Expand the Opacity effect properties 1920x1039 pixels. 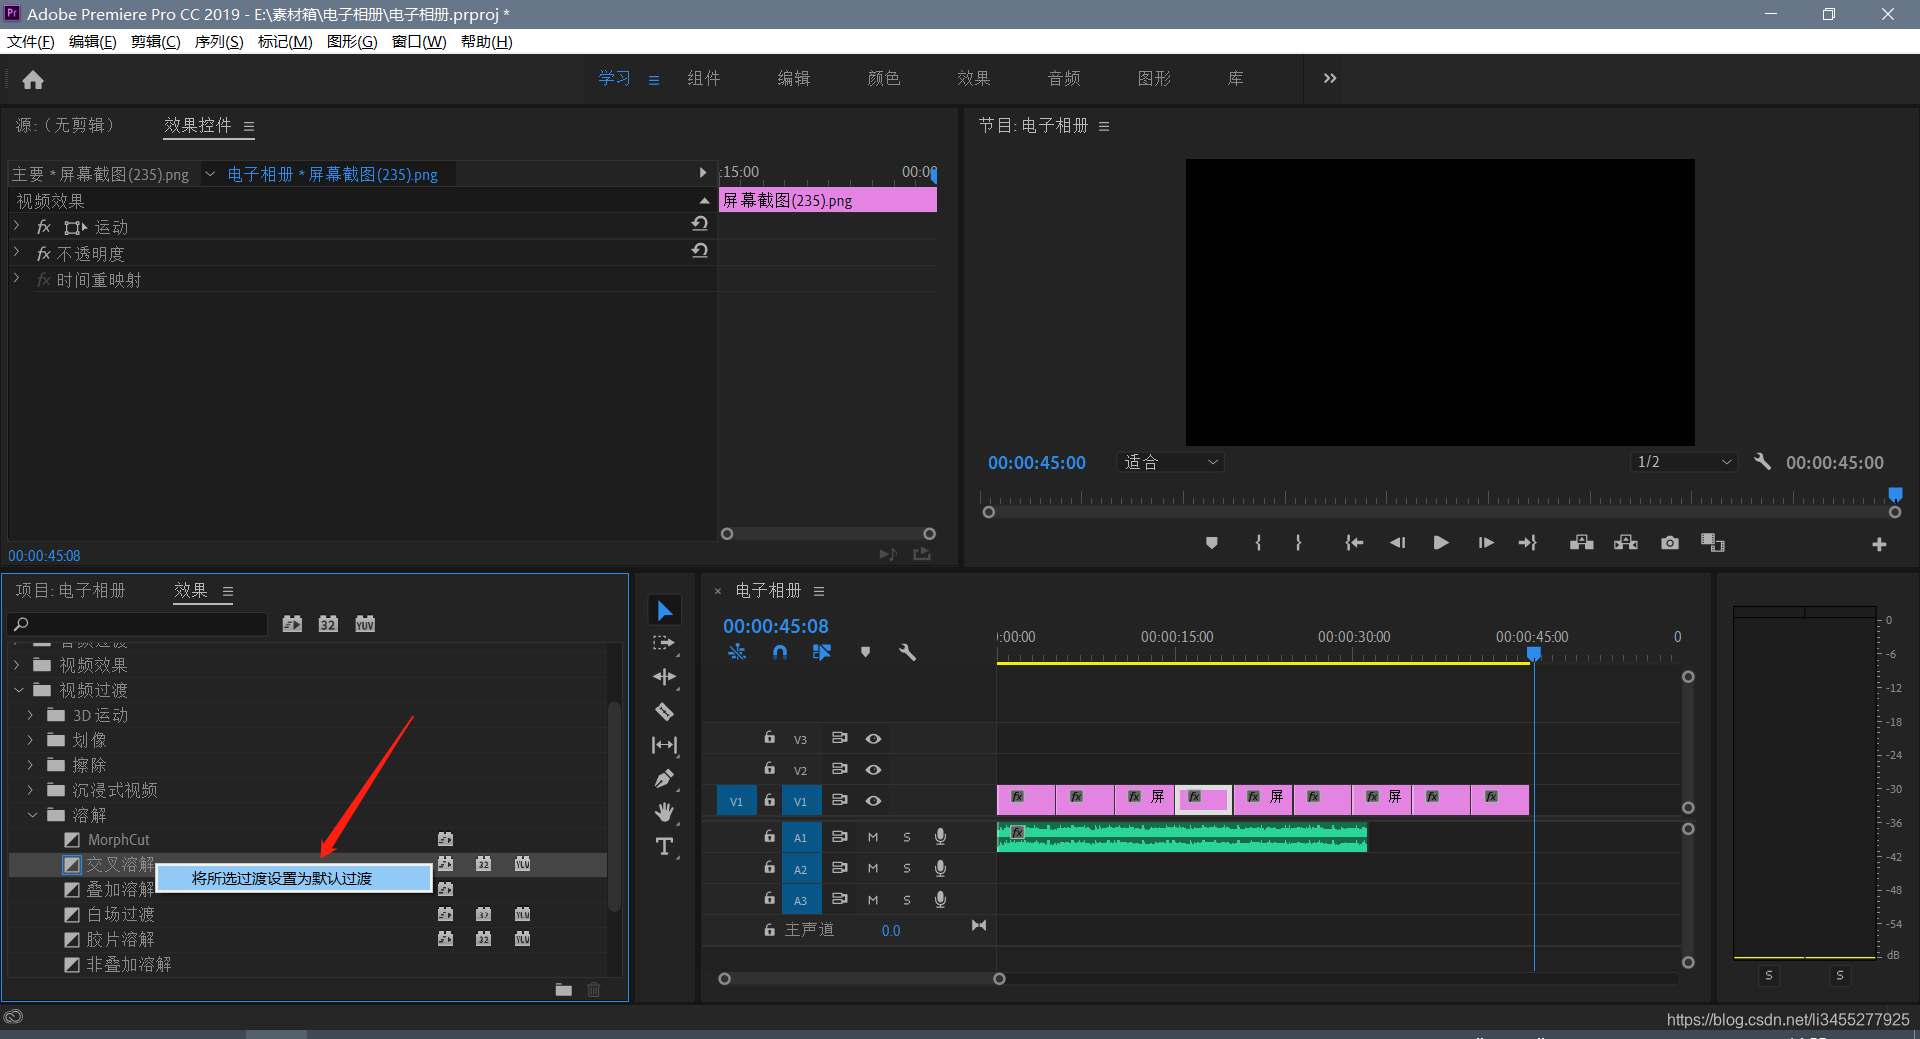(x=16, y=252)
